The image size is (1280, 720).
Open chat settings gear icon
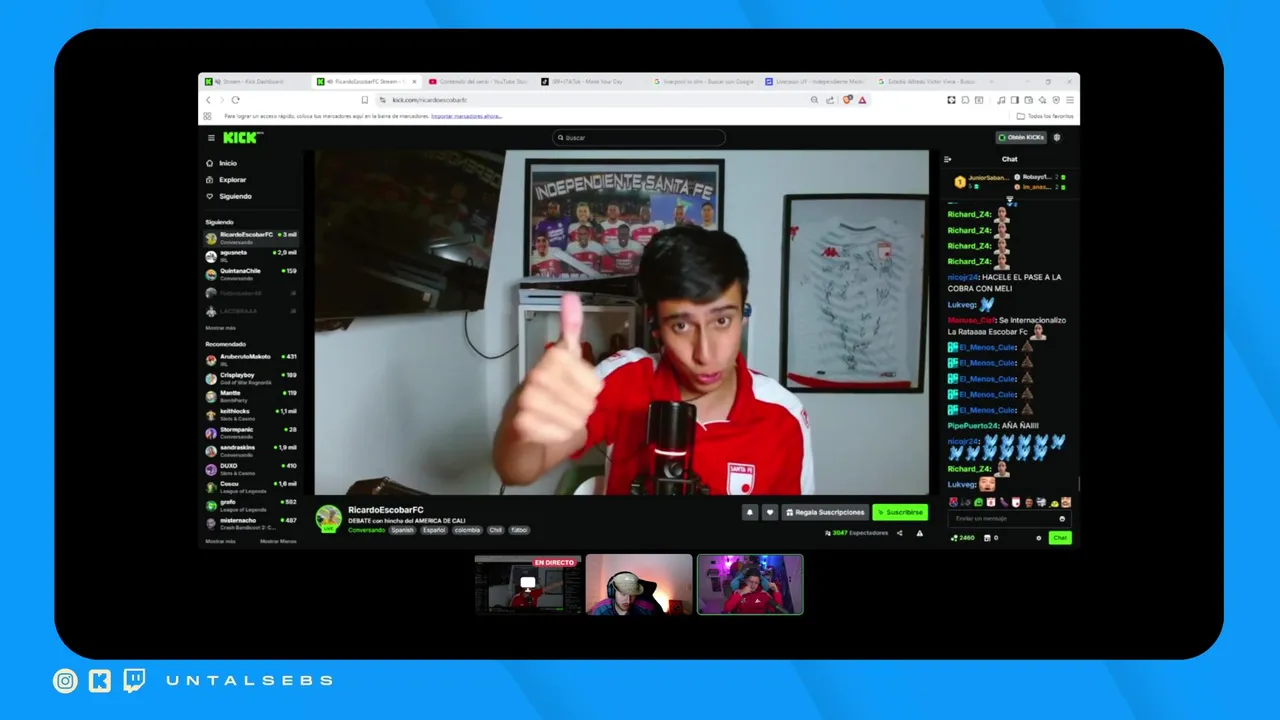tap(1039, 538)
